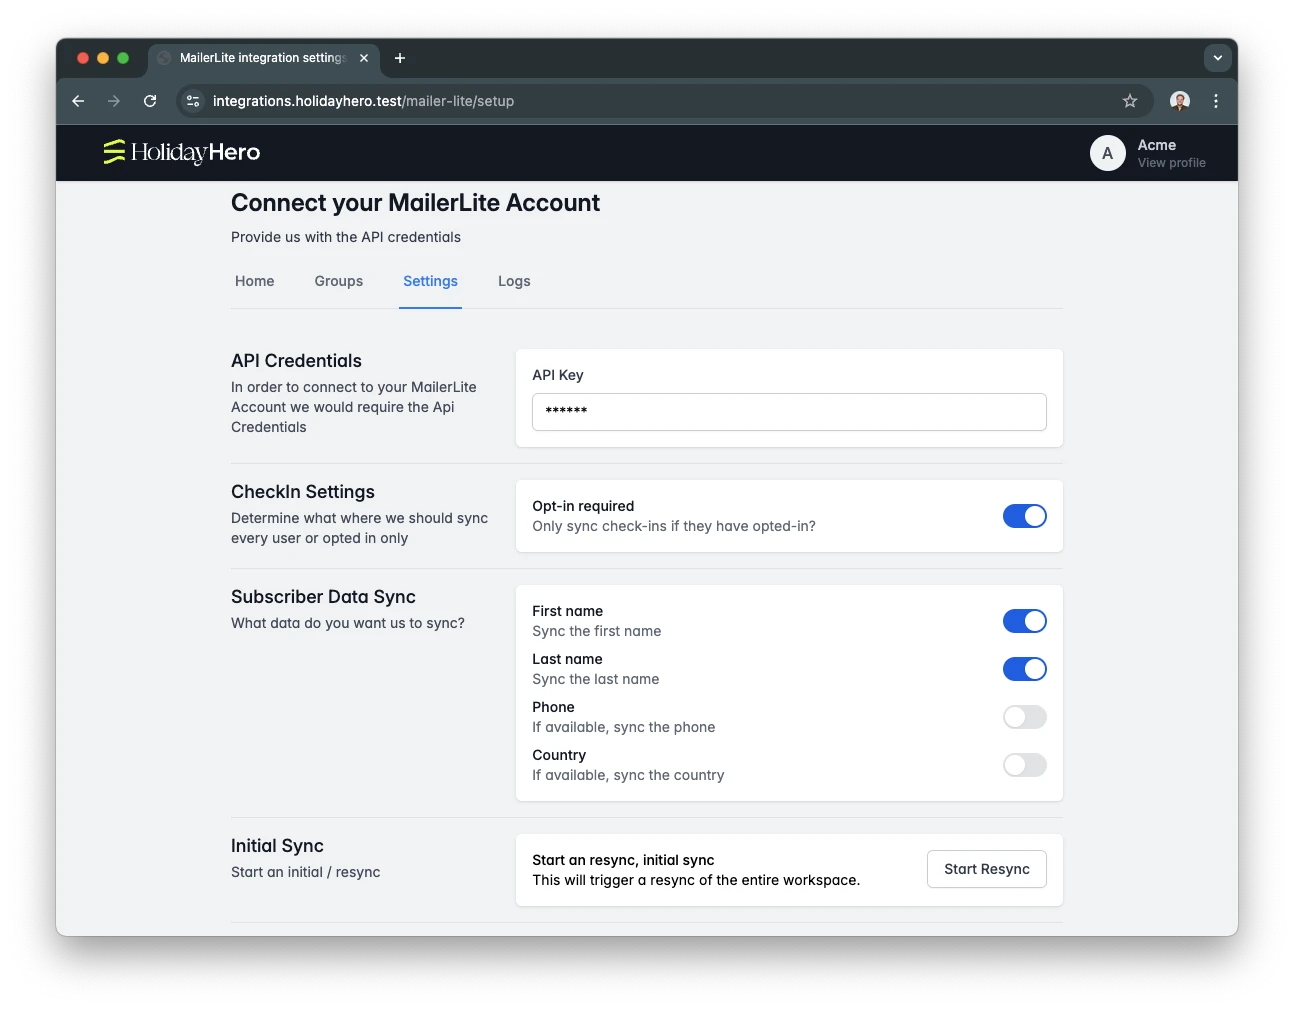Click the HolidayHero logo

tap(182, 152)
